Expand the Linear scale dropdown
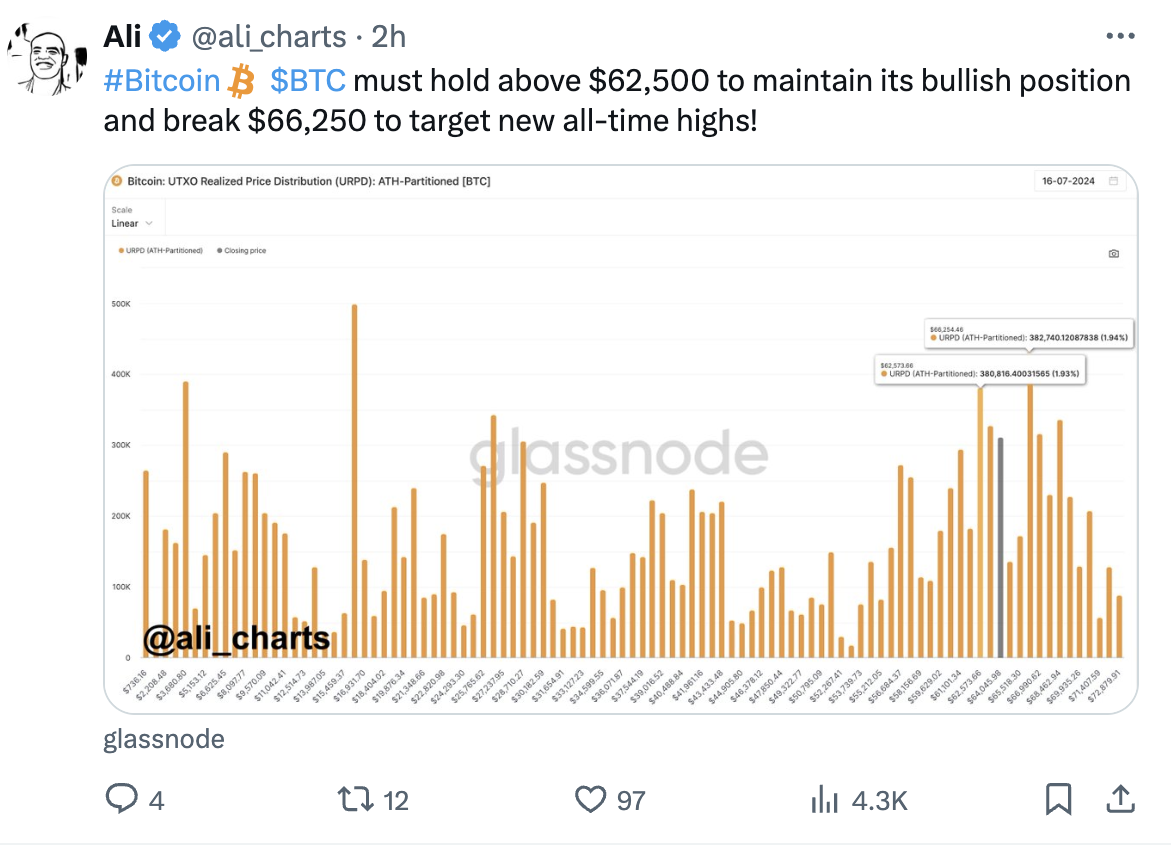The width and height of the screenshot is (1171, 845). point(132,223)
